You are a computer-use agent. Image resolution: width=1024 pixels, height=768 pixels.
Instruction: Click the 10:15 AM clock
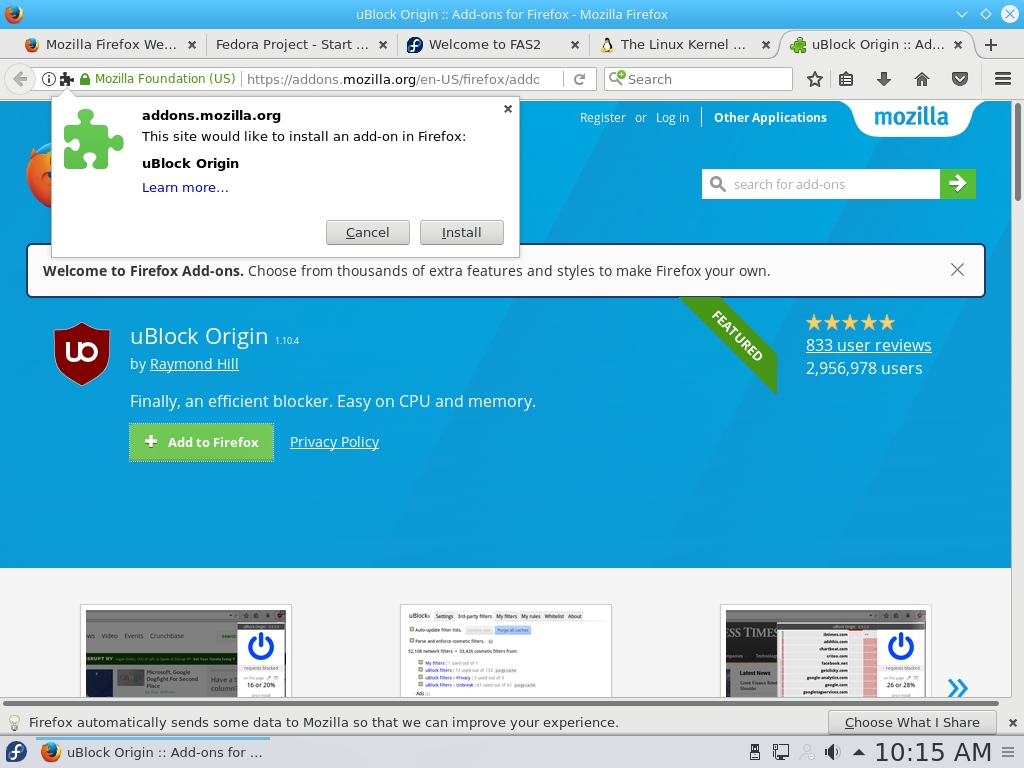pos(933,752)
